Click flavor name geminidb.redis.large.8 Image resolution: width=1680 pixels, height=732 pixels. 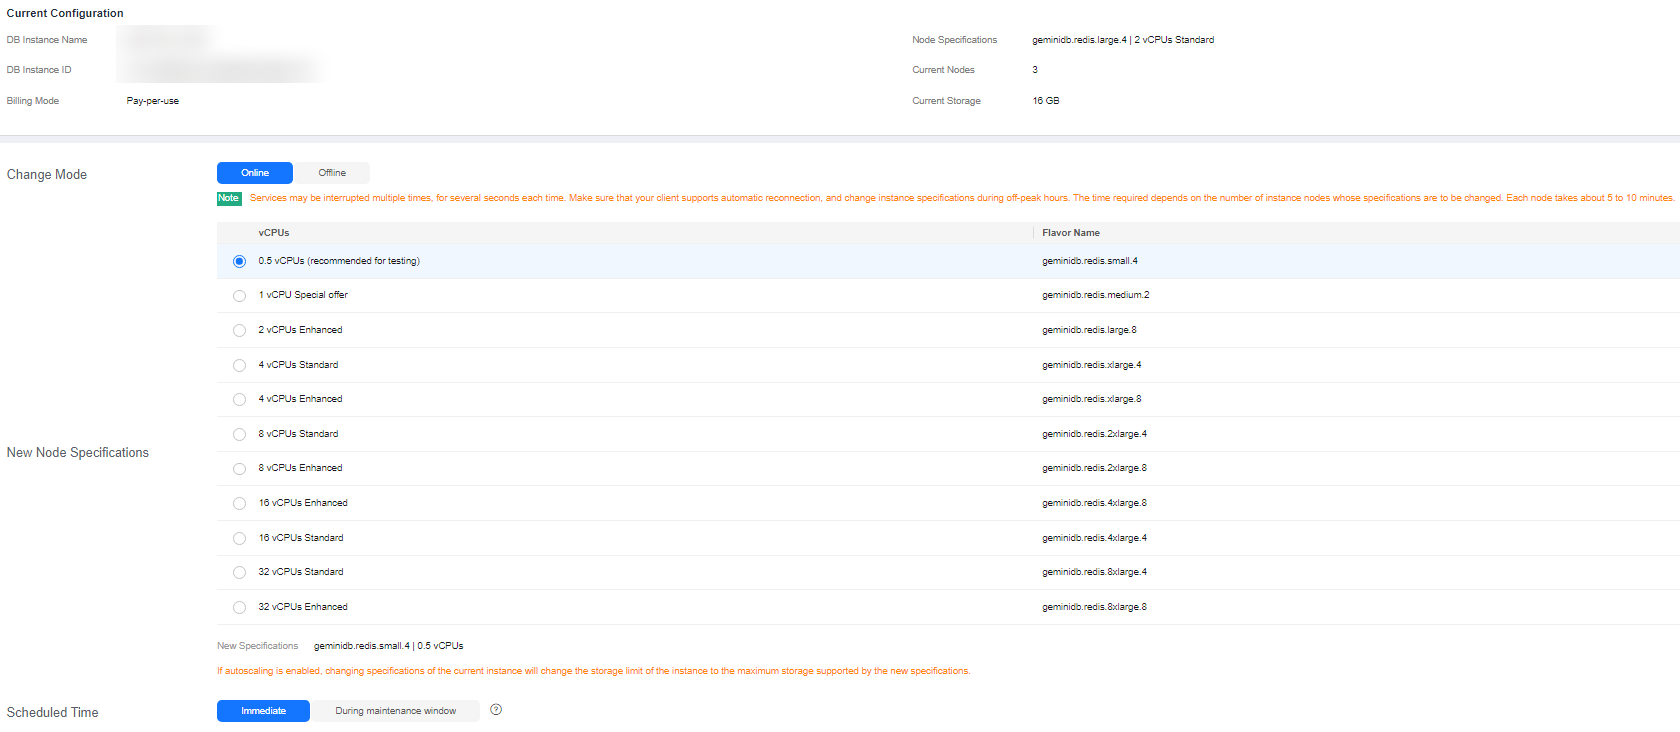pyautogui.click(x=1089, y=330)
